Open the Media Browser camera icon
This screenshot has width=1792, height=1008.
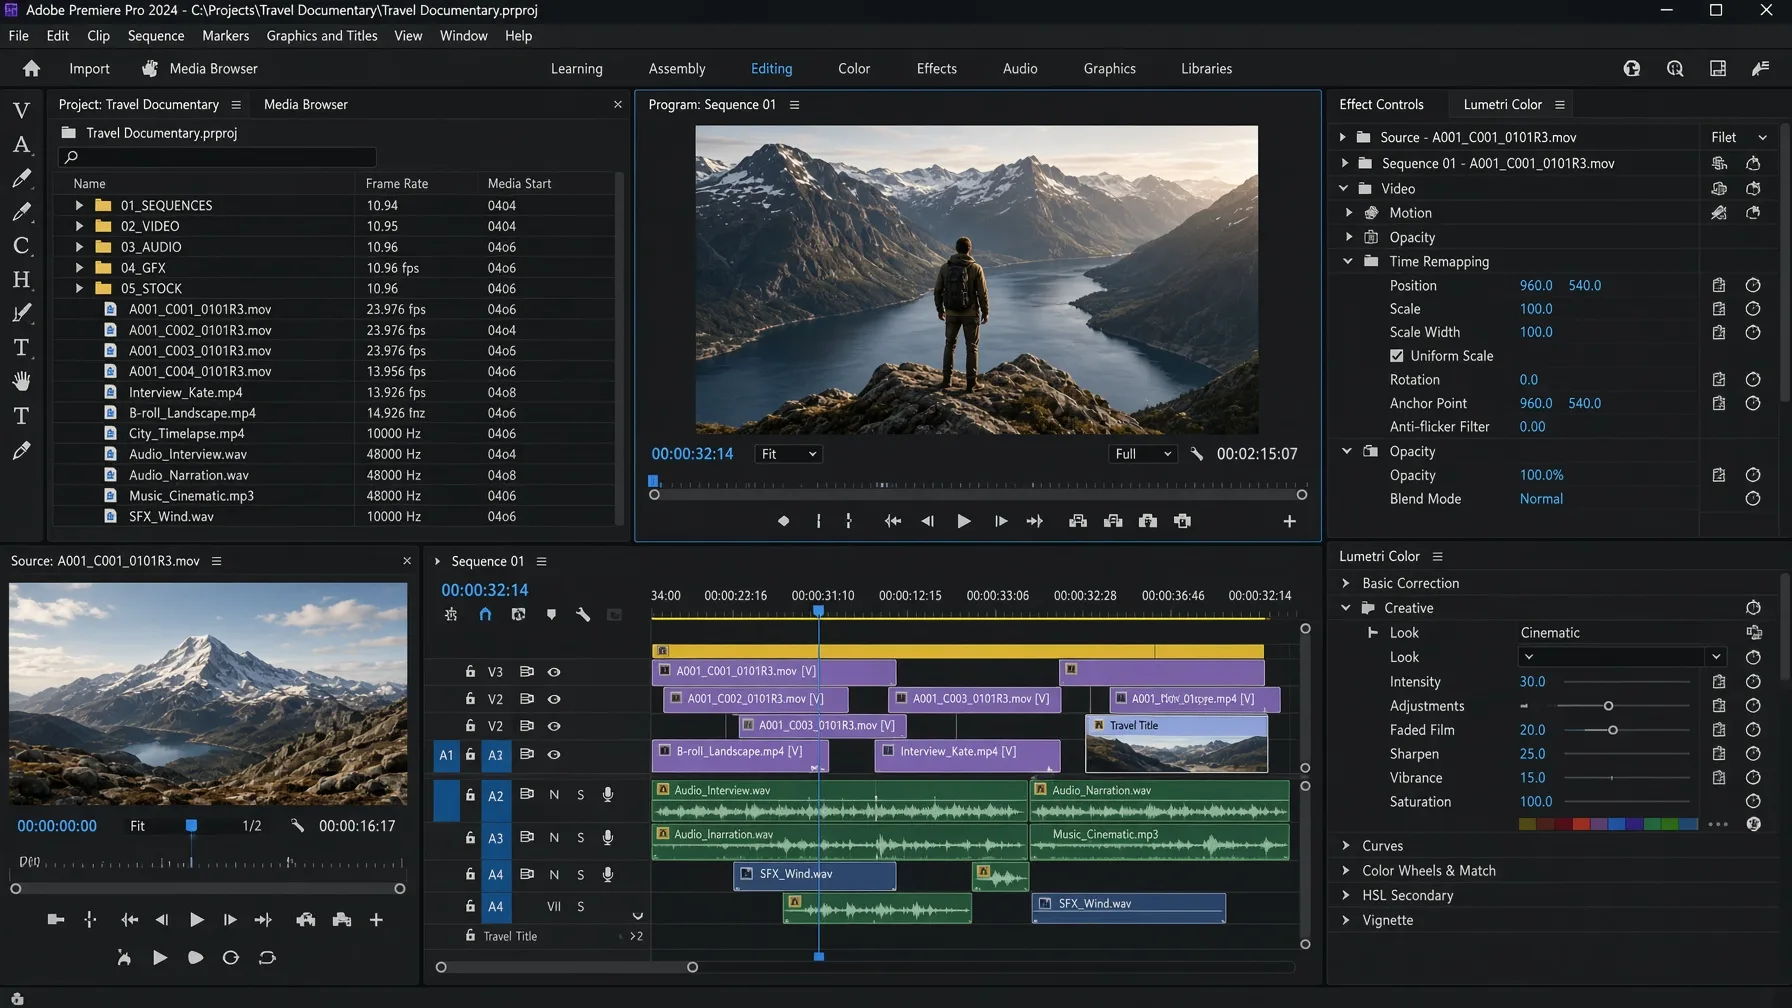pyautogui.click(x=149, y=68)
